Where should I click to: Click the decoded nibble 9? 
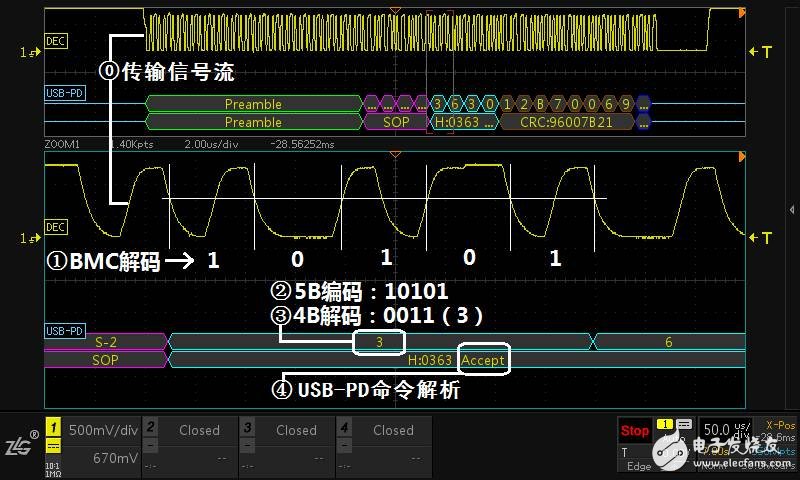pos(626,104)
